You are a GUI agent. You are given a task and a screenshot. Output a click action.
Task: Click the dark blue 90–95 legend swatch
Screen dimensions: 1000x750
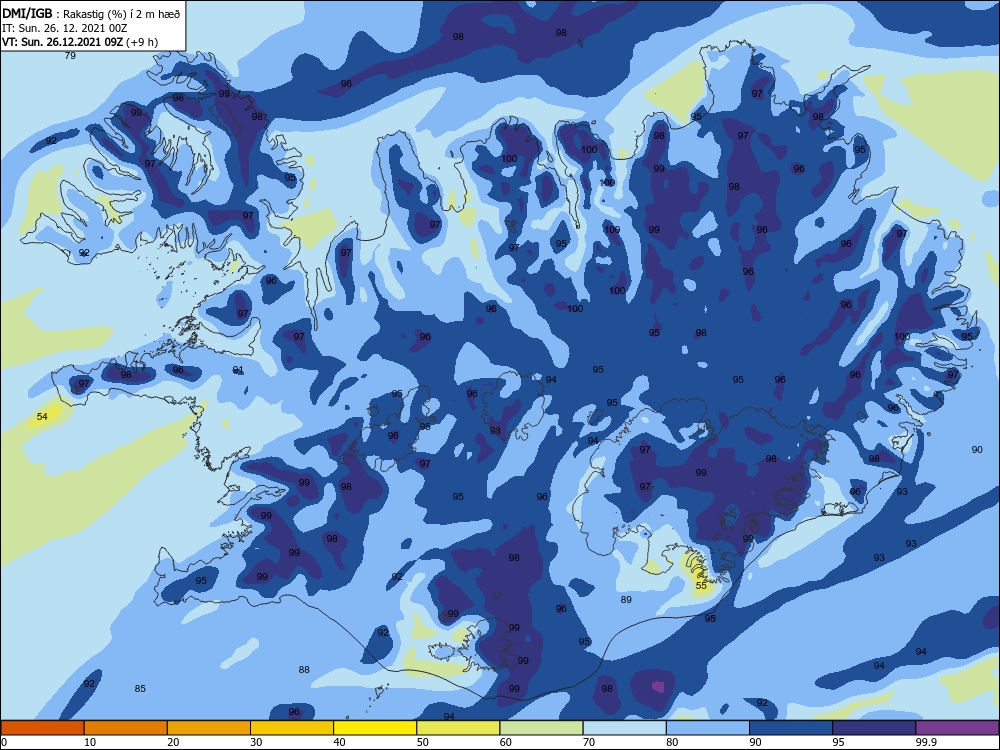[791, 728]
